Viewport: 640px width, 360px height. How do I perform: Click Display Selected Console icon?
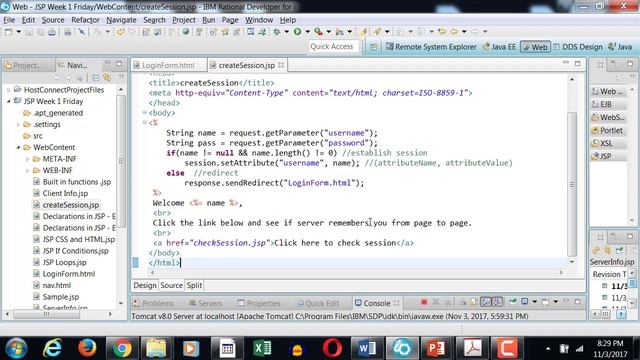pyautogui.click(x=524, y=302)
